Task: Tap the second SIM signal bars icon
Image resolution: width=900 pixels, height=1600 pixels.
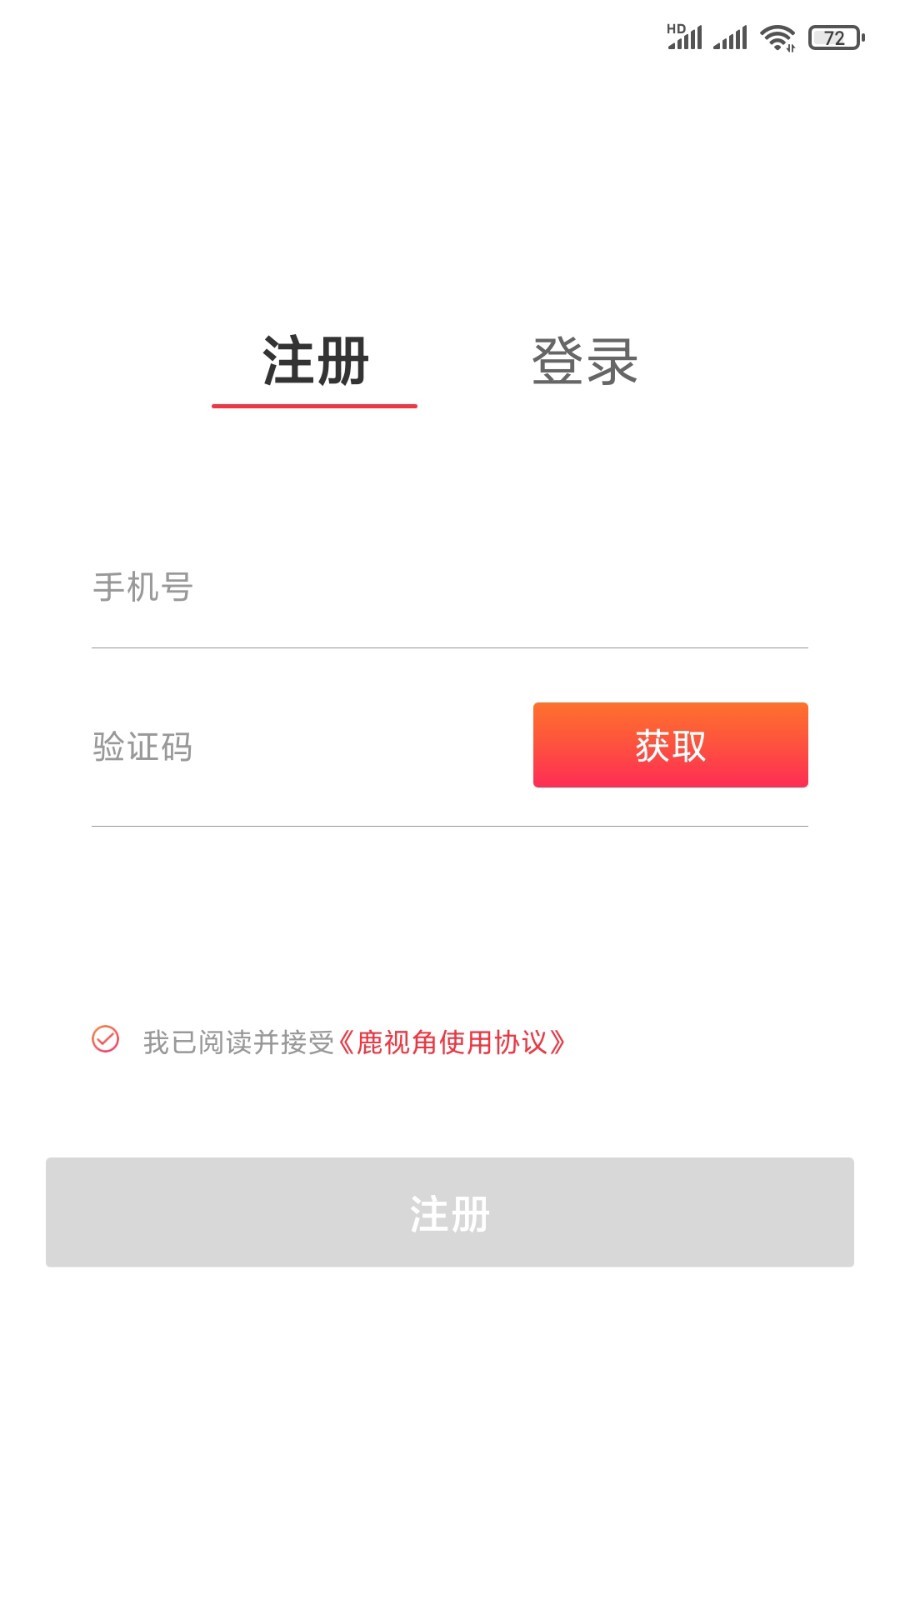Action: (x=730, y=38)
